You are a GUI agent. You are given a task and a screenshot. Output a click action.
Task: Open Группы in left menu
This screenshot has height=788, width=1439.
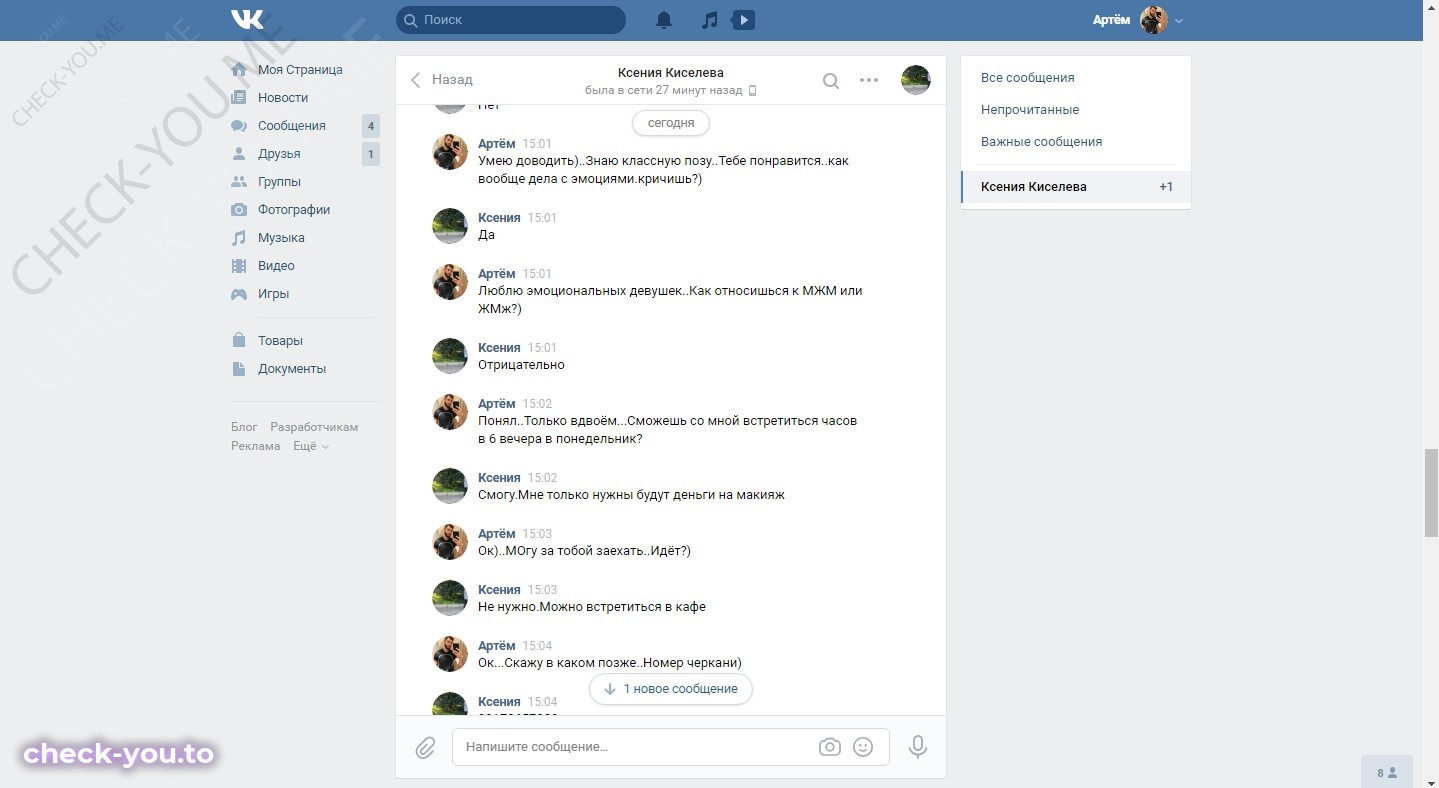(x=279, y=182)
